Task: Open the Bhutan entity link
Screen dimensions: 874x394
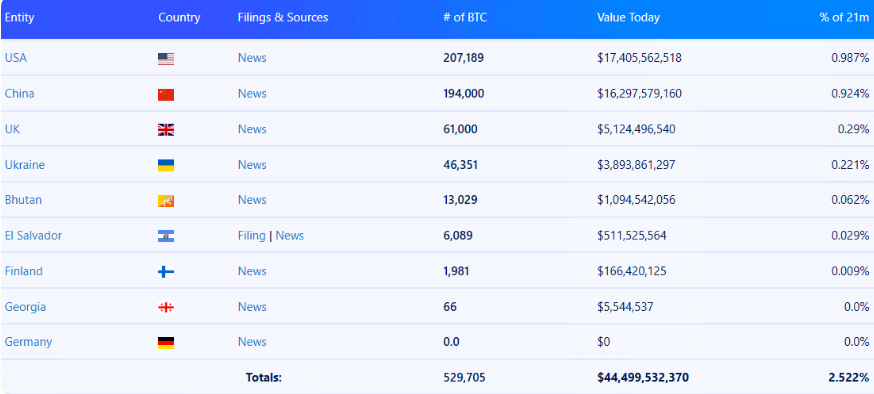Action: pyautogui.click(x=23, y=200)
